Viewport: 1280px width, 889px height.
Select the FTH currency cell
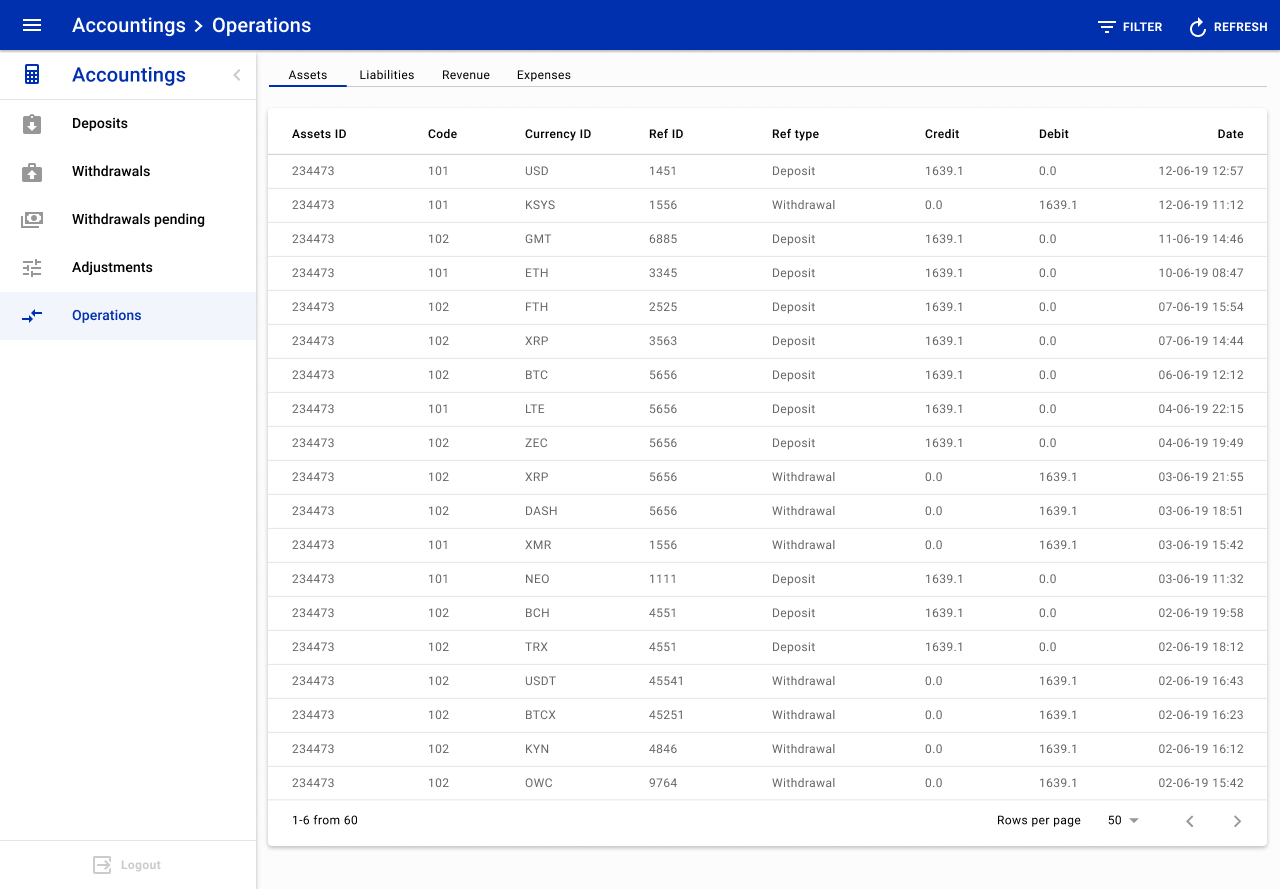click(537, 307)
